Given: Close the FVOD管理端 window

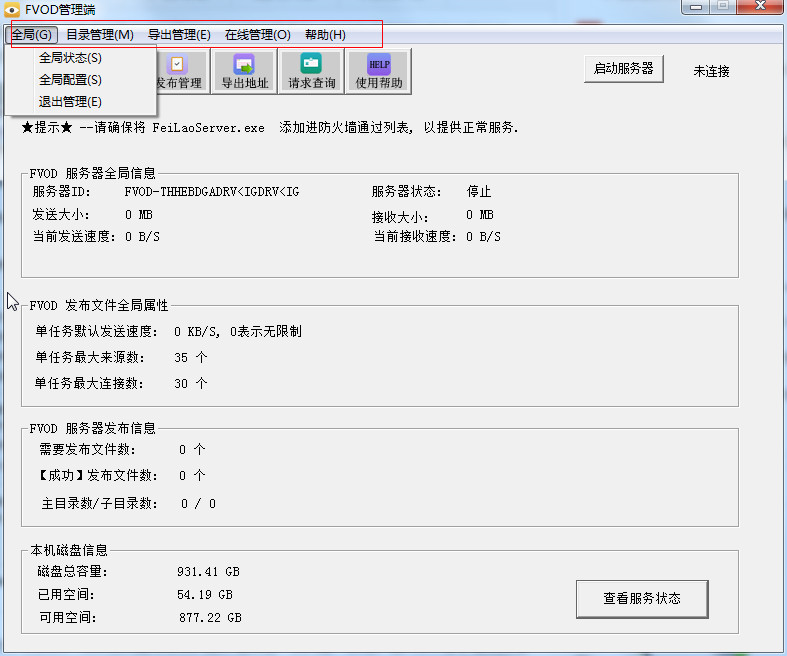Looking at the screenshot, I should coord(760,7).
